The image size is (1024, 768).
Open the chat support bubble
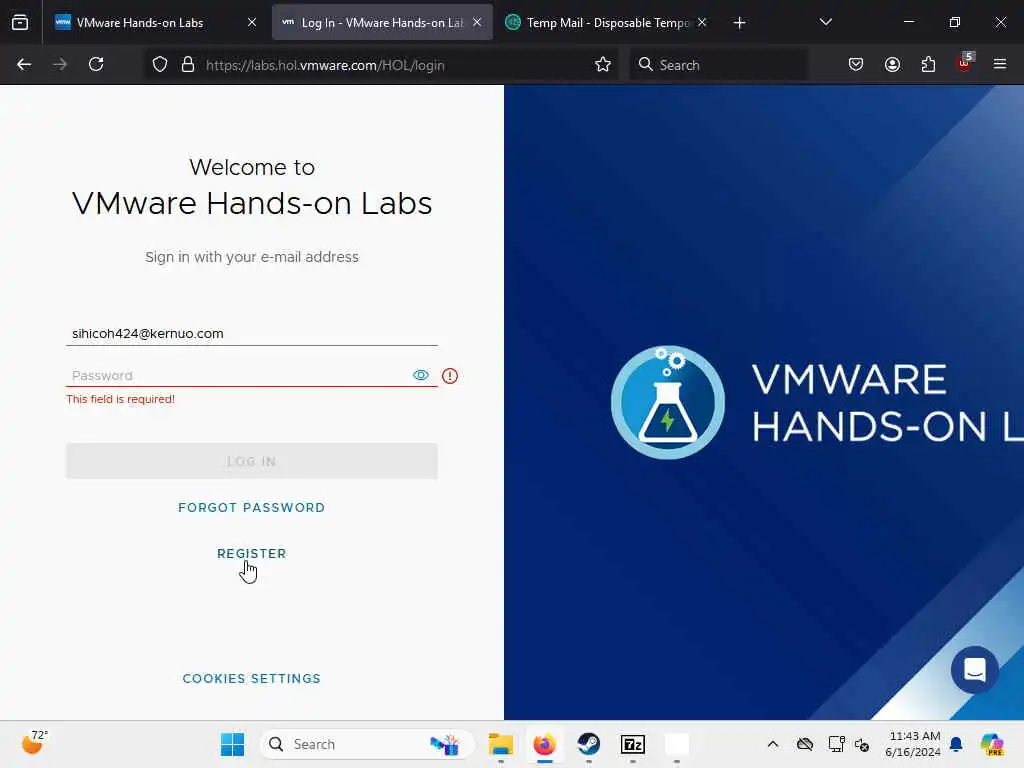tap(974, 669)
